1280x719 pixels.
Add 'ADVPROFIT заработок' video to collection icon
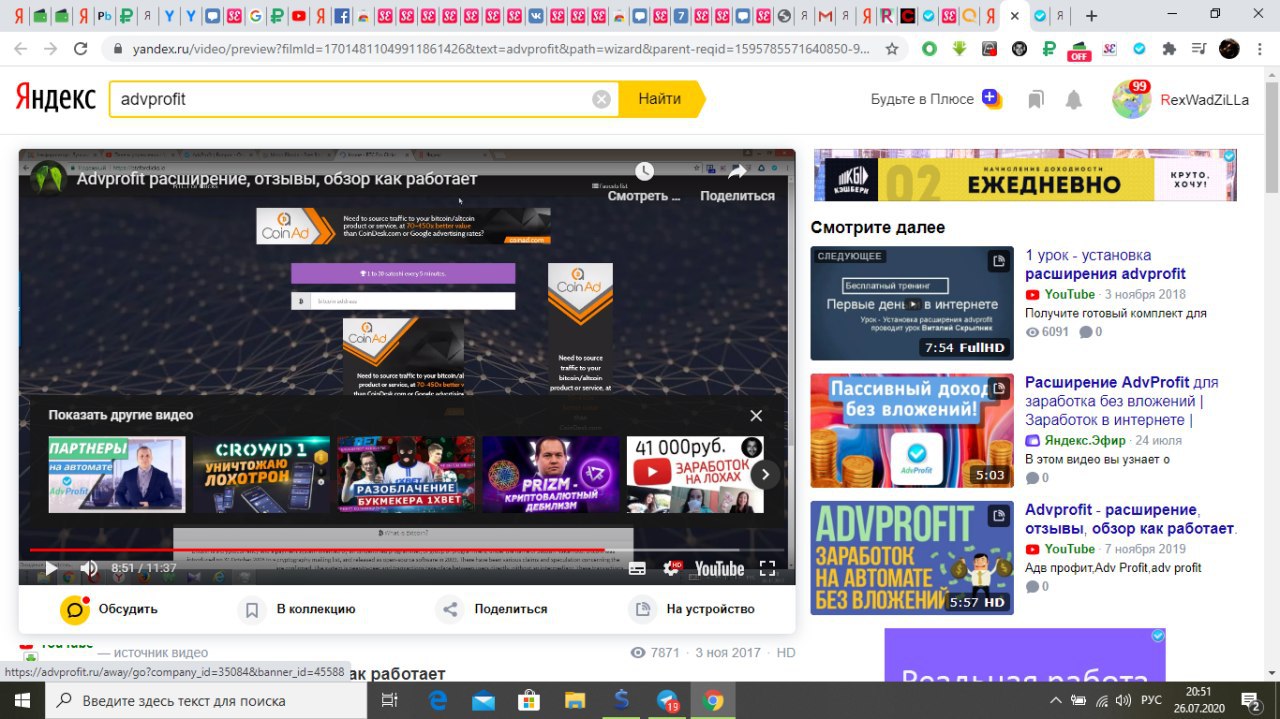(x=998, y=517)
